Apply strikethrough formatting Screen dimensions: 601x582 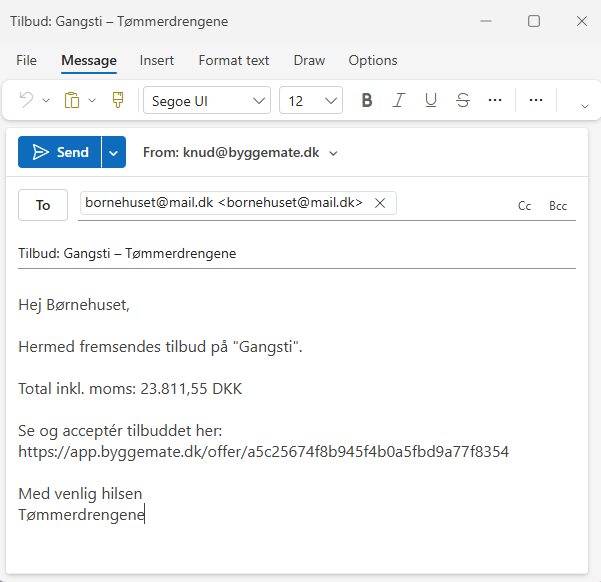click(x=463, y=100)
